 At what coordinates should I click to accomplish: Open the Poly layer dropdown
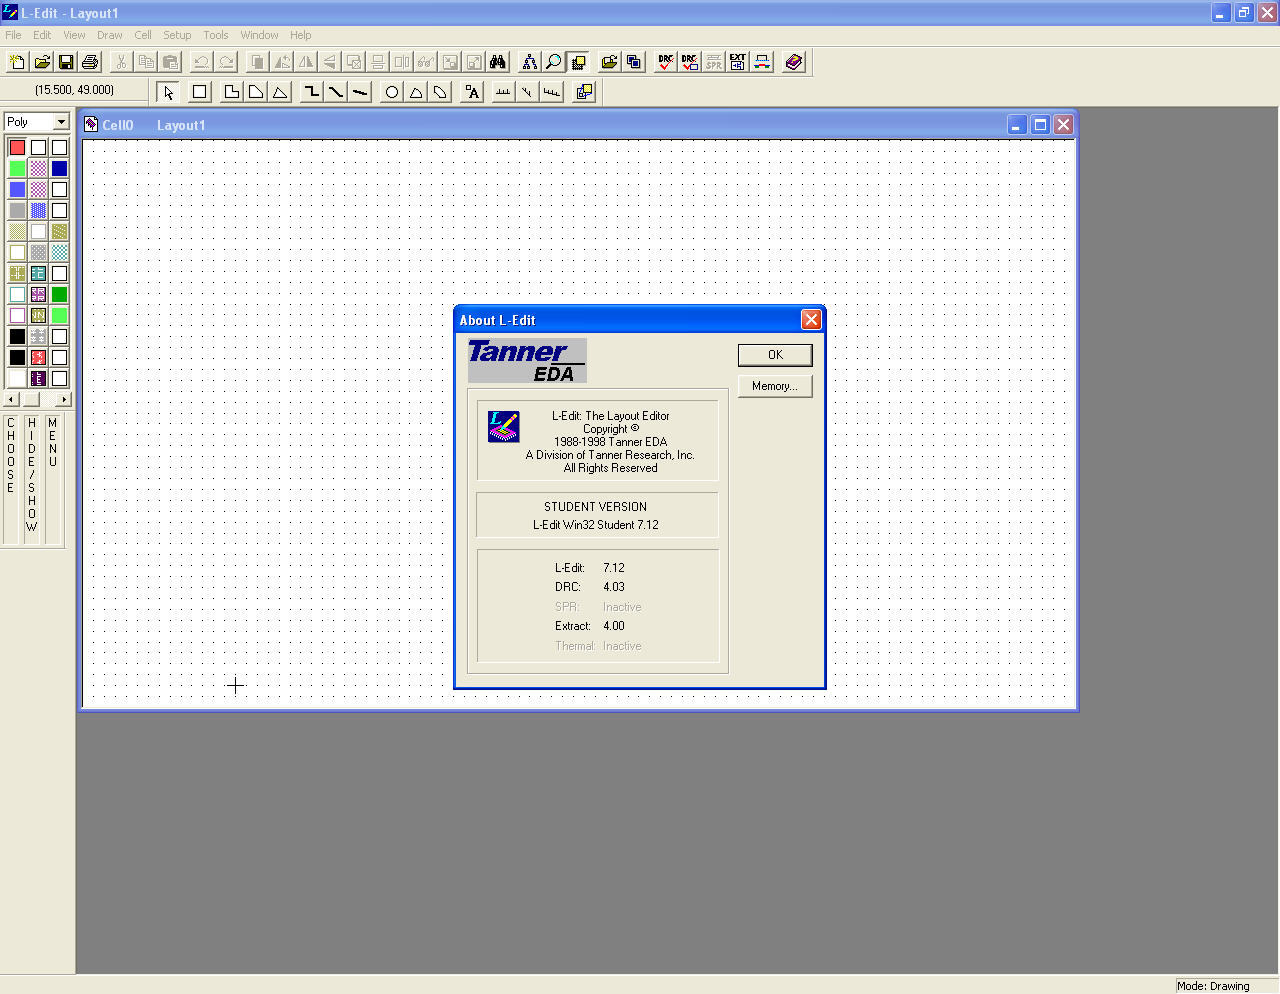[x=61, y=122]
